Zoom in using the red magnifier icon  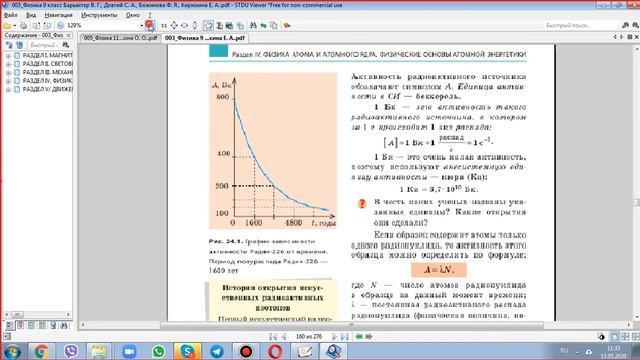[x=150, y=26]
